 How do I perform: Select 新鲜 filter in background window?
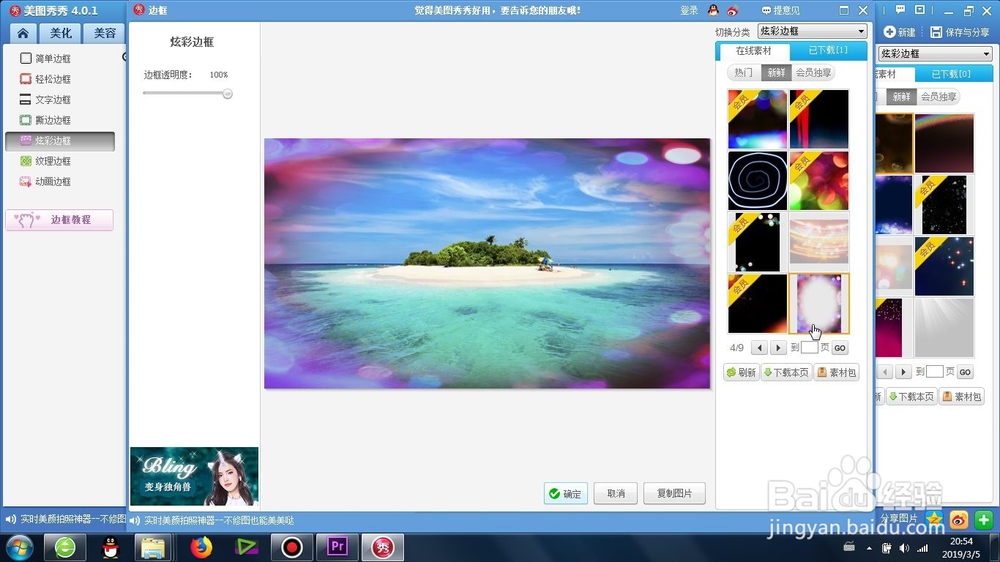coord(901,97)
